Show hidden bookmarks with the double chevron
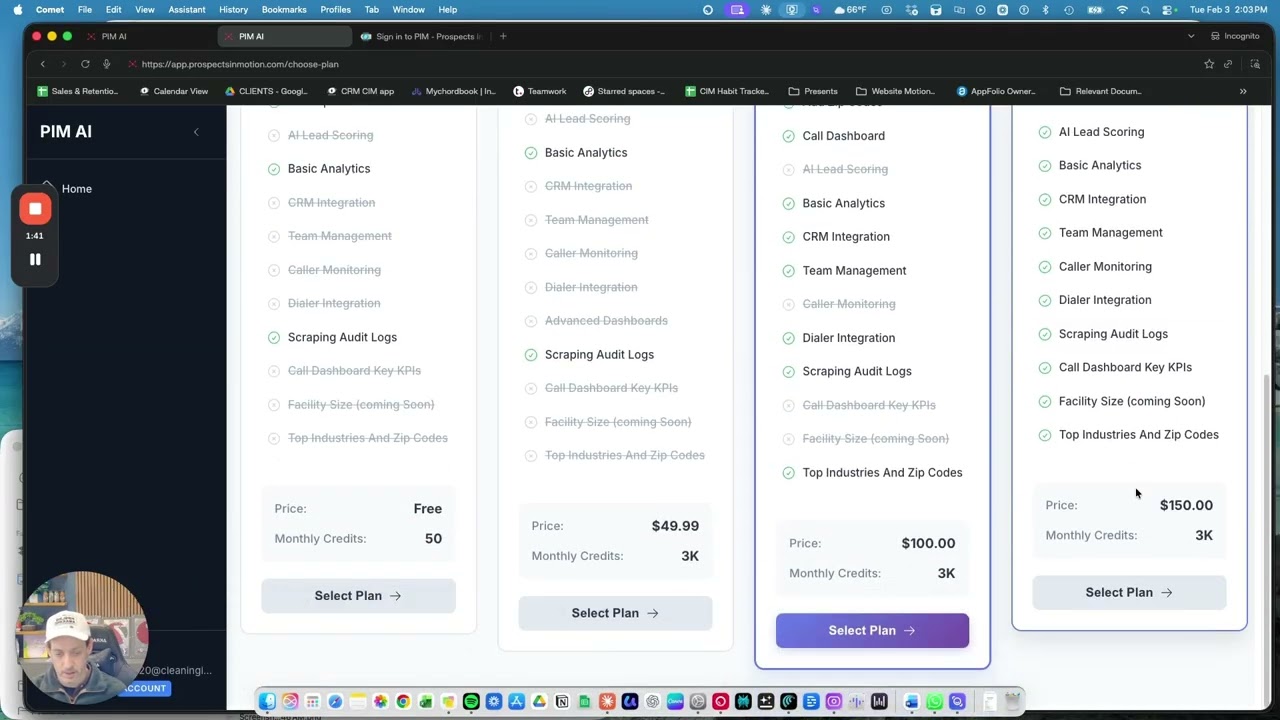The height and width of the screenshot is (720, 1280). pyautogui.click(x=1243, y=91)
